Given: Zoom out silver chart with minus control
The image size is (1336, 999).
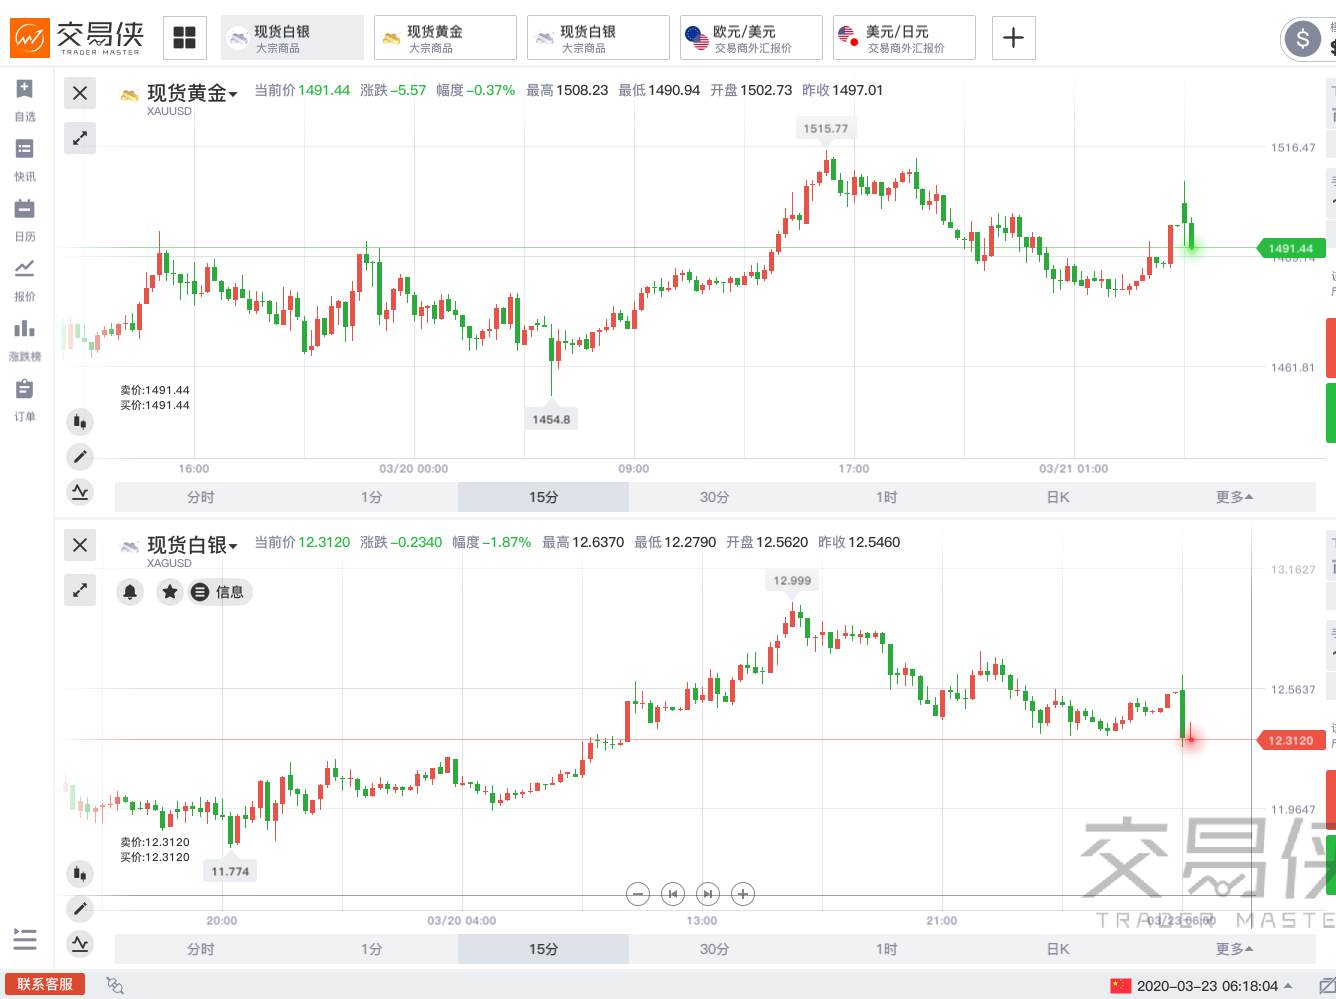Looking at the screenshot, I should coord(638,894).
